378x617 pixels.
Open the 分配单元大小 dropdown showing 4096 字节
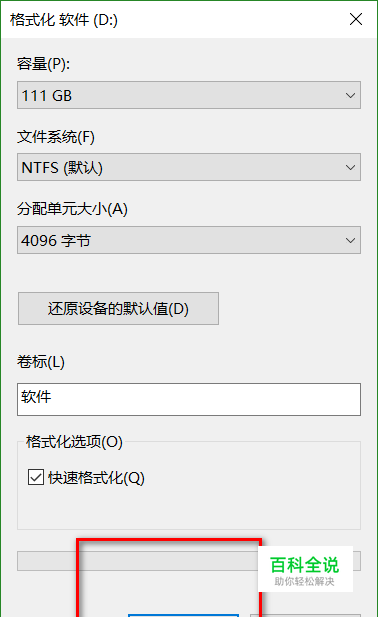click(189, 240)
